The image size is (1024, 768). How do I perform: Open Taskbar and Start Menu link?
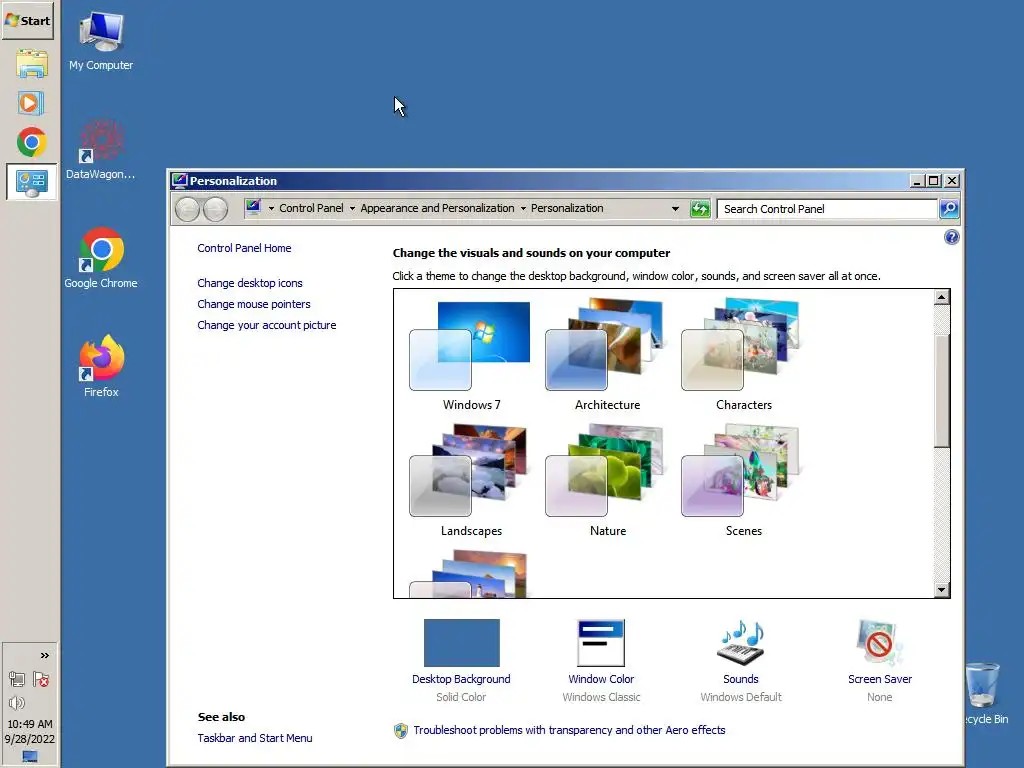click(255, 738)
